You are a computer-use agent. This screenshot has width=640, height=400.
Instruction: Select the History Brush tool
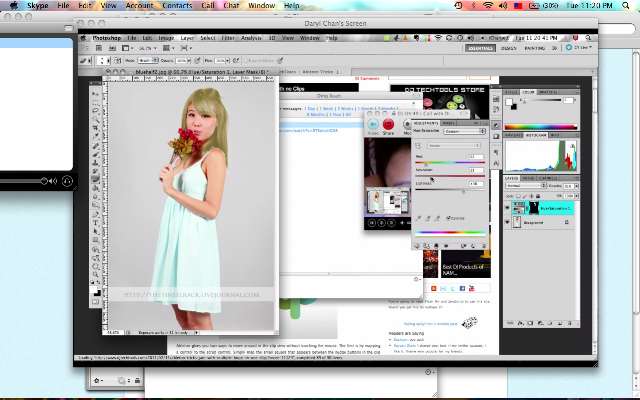[96, 171]
